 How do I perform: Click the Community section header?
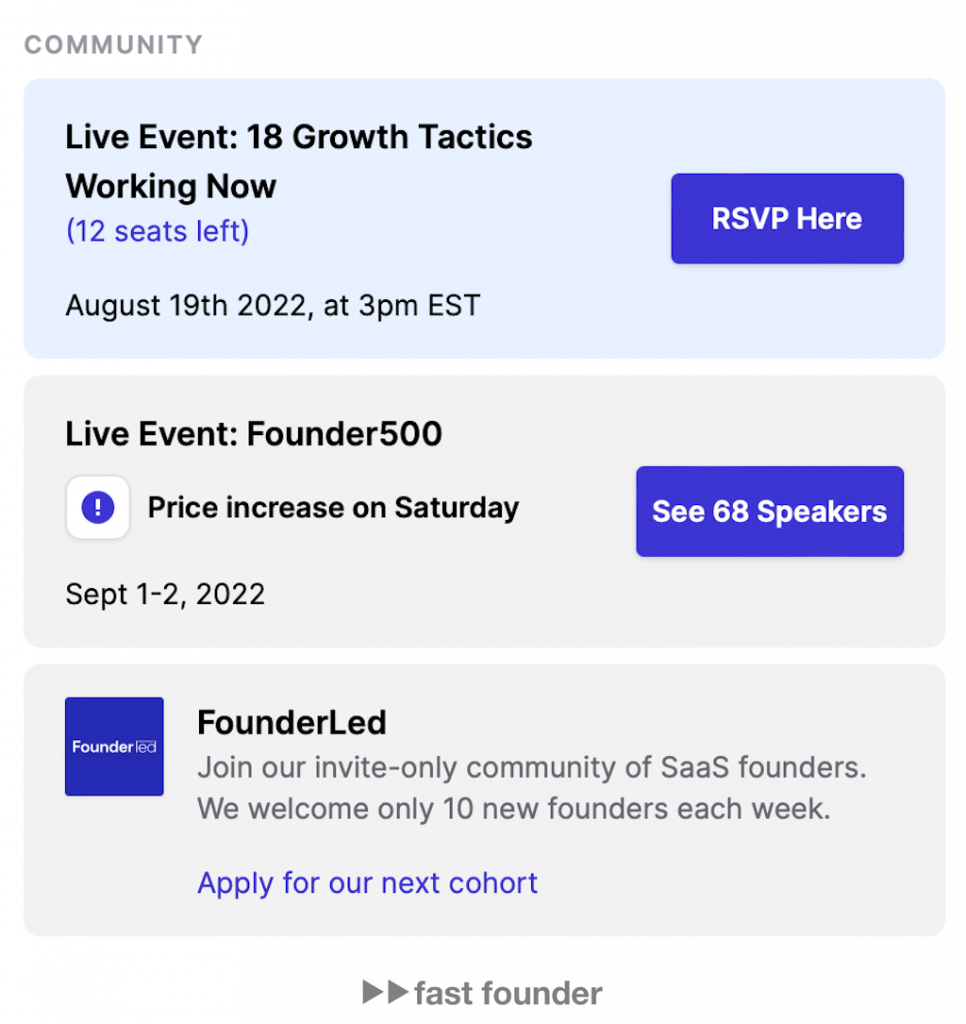point(114,45)
